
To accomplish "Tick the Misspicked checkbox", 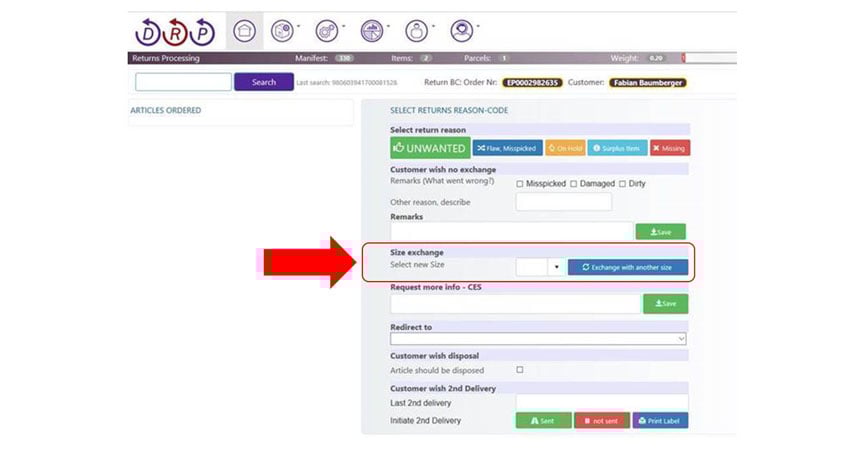I will (x=520, y=184).
